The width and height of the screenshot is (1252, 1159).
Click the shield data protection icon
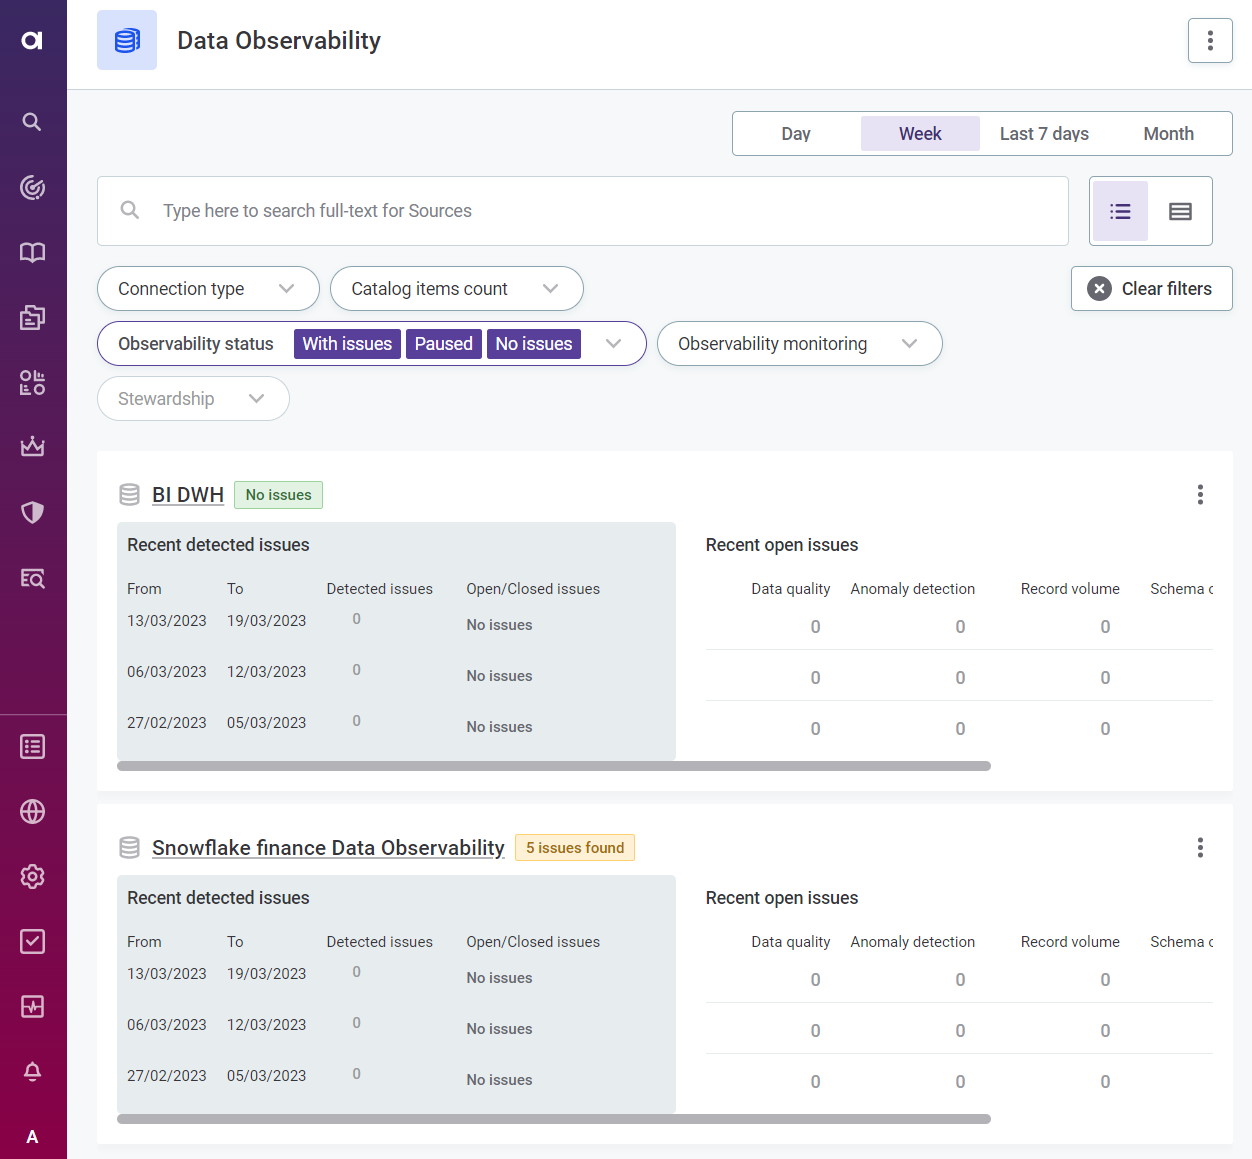[x=32, y=512]
